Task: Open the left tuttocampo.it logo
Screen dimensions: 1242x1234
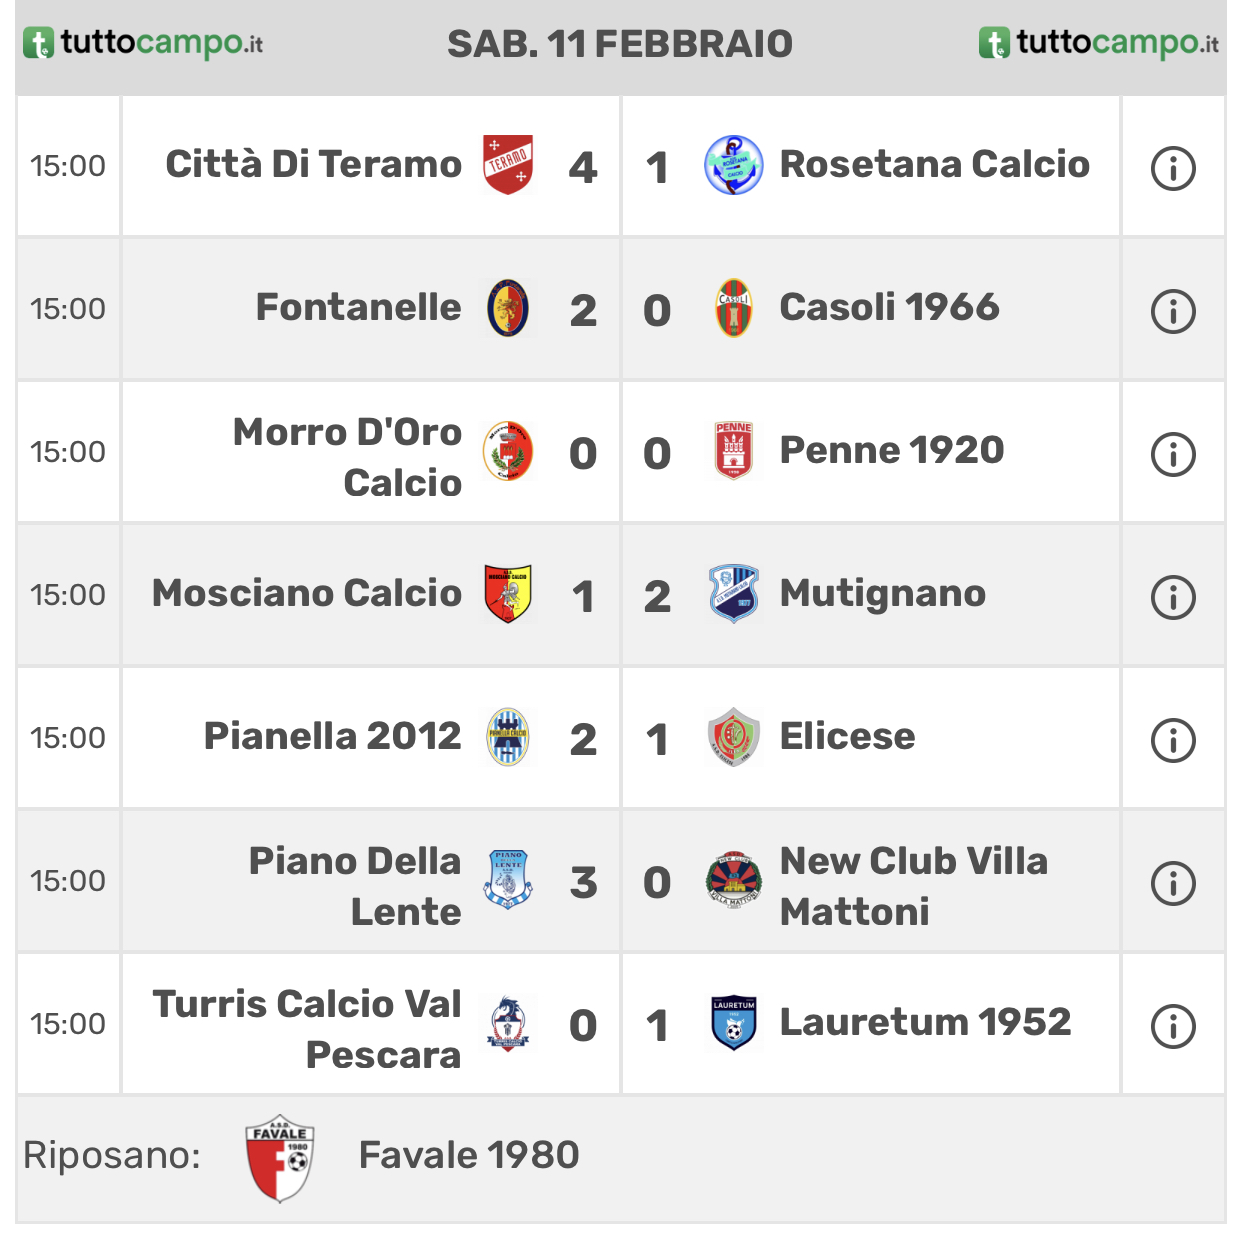Action: [x=143, y=43]
